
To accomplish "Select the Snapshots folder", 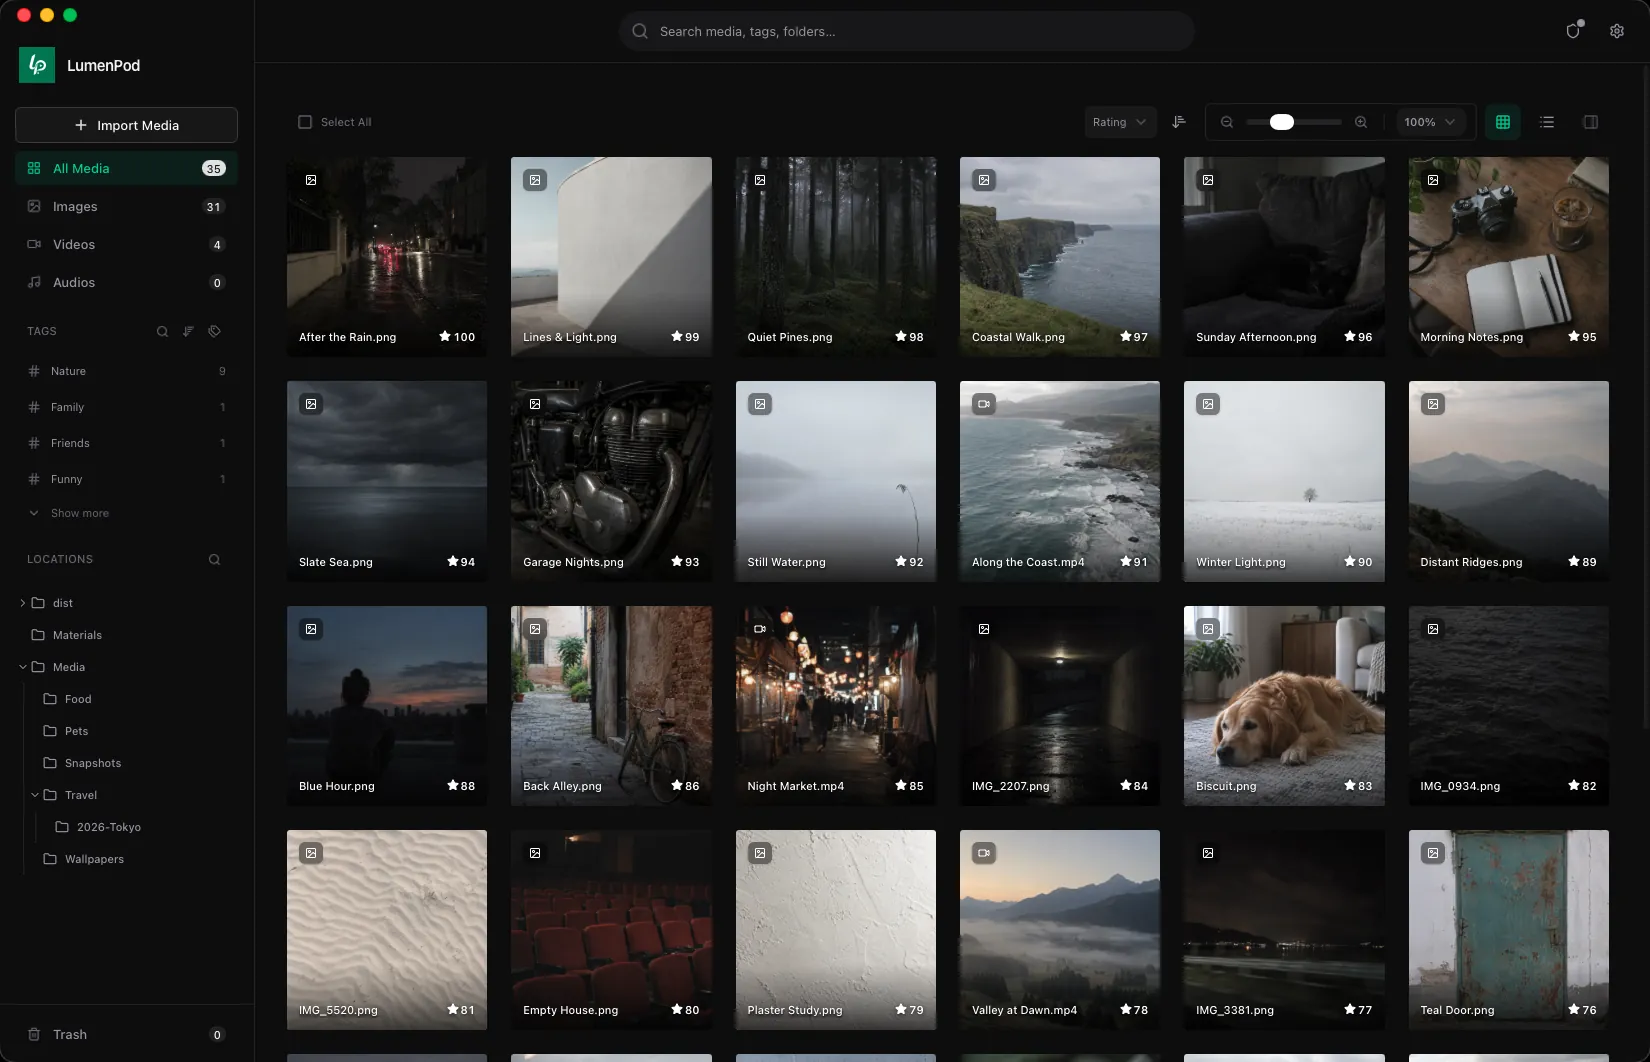I will click(93, 763).
